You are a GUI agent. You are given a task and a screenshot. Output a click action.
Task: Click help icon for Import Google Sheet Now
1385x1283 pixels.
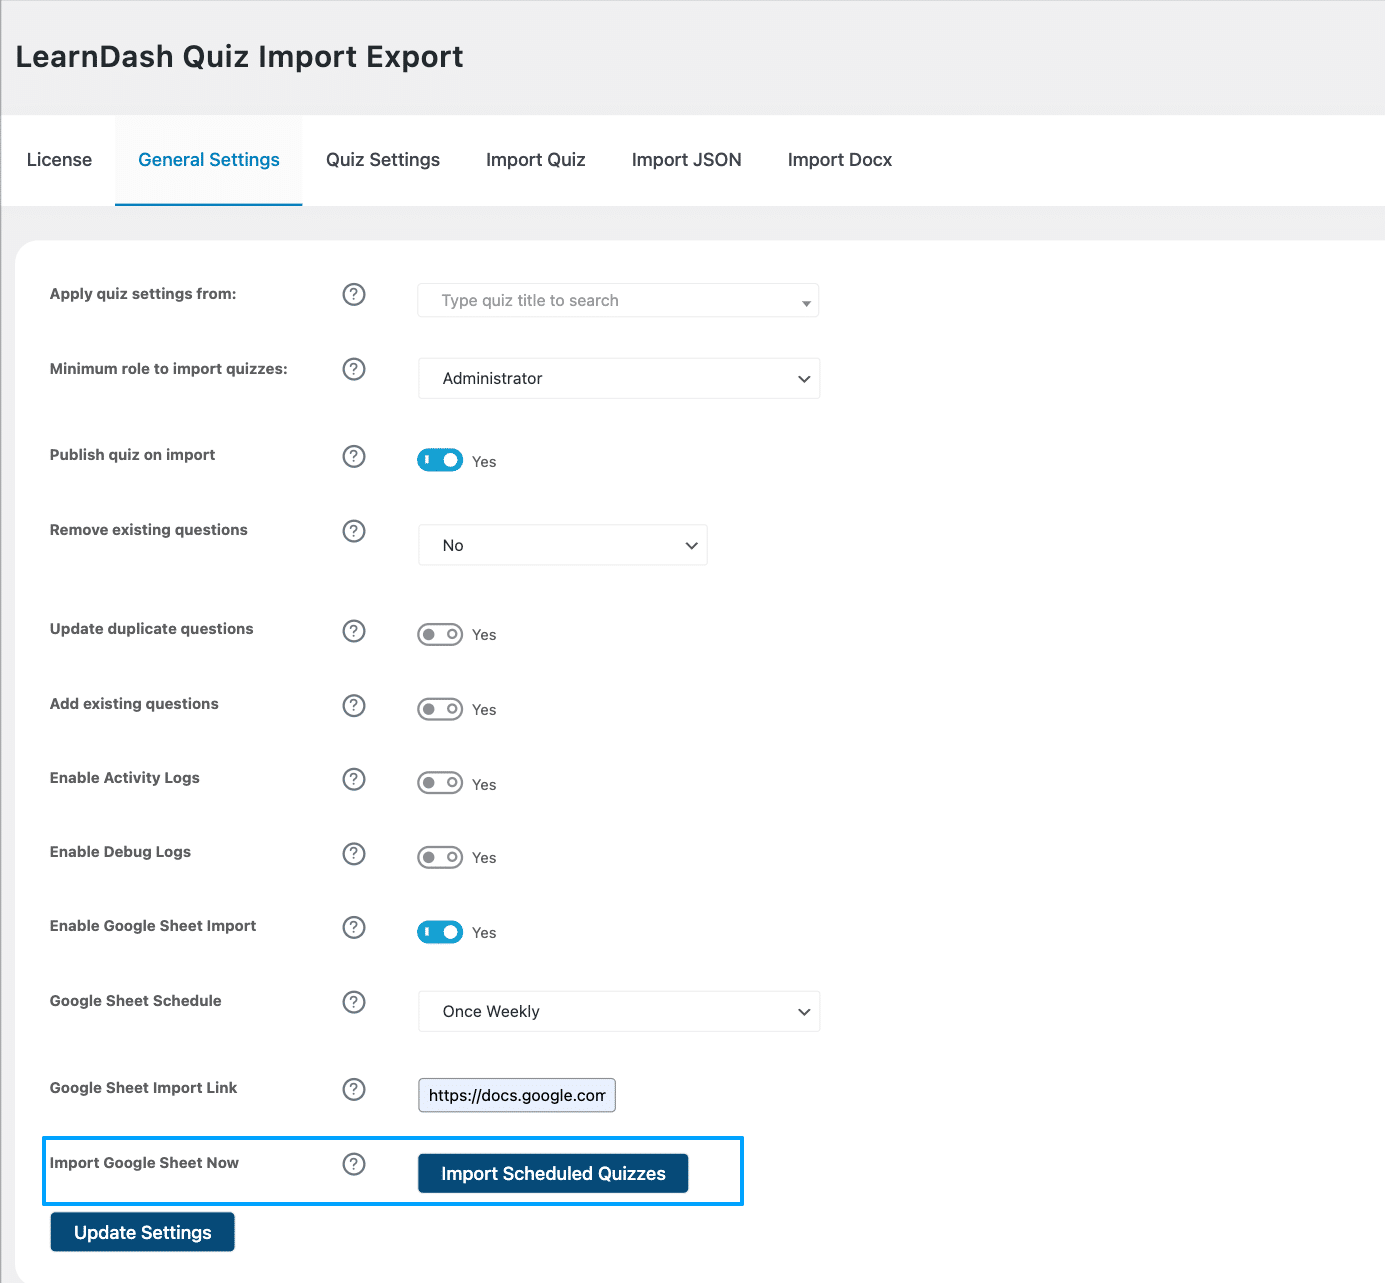point(354,1164)
